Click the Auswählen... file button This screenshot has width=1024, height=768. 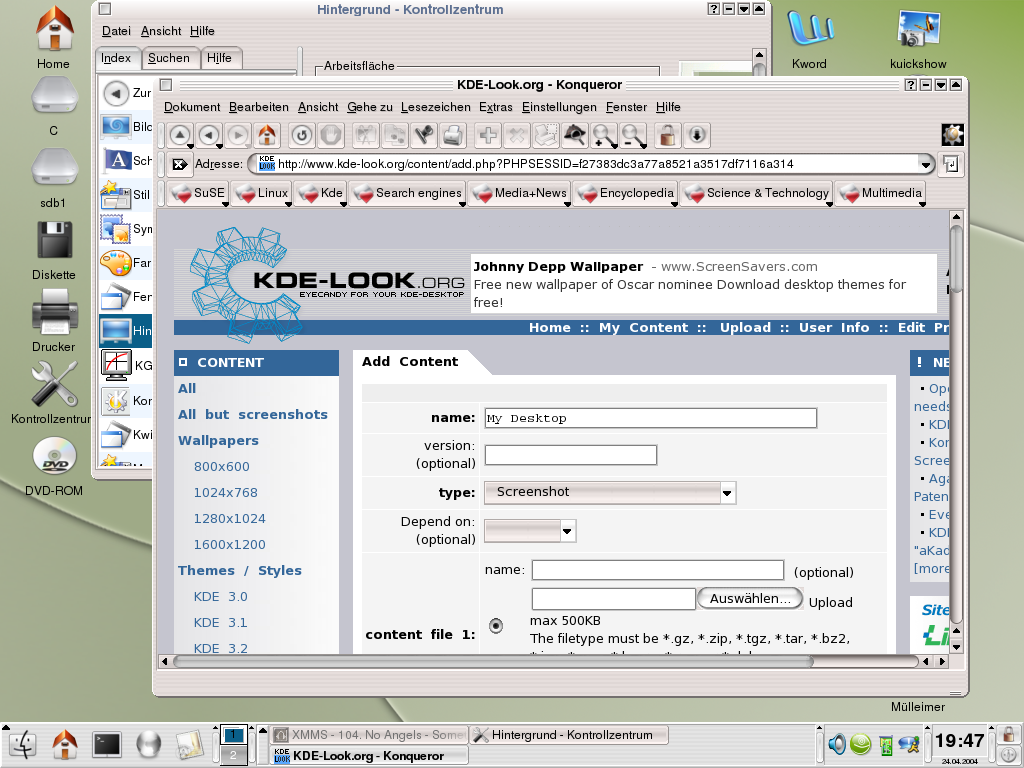click(750, 598)
